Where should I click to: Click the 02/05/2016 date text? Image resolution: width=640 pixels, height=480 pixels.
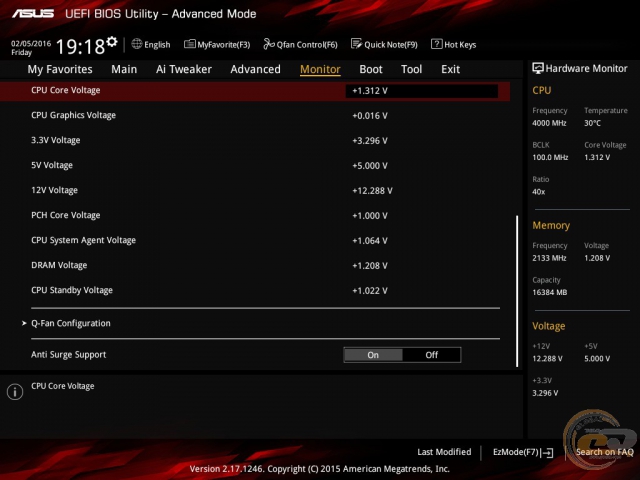point(31,43)
